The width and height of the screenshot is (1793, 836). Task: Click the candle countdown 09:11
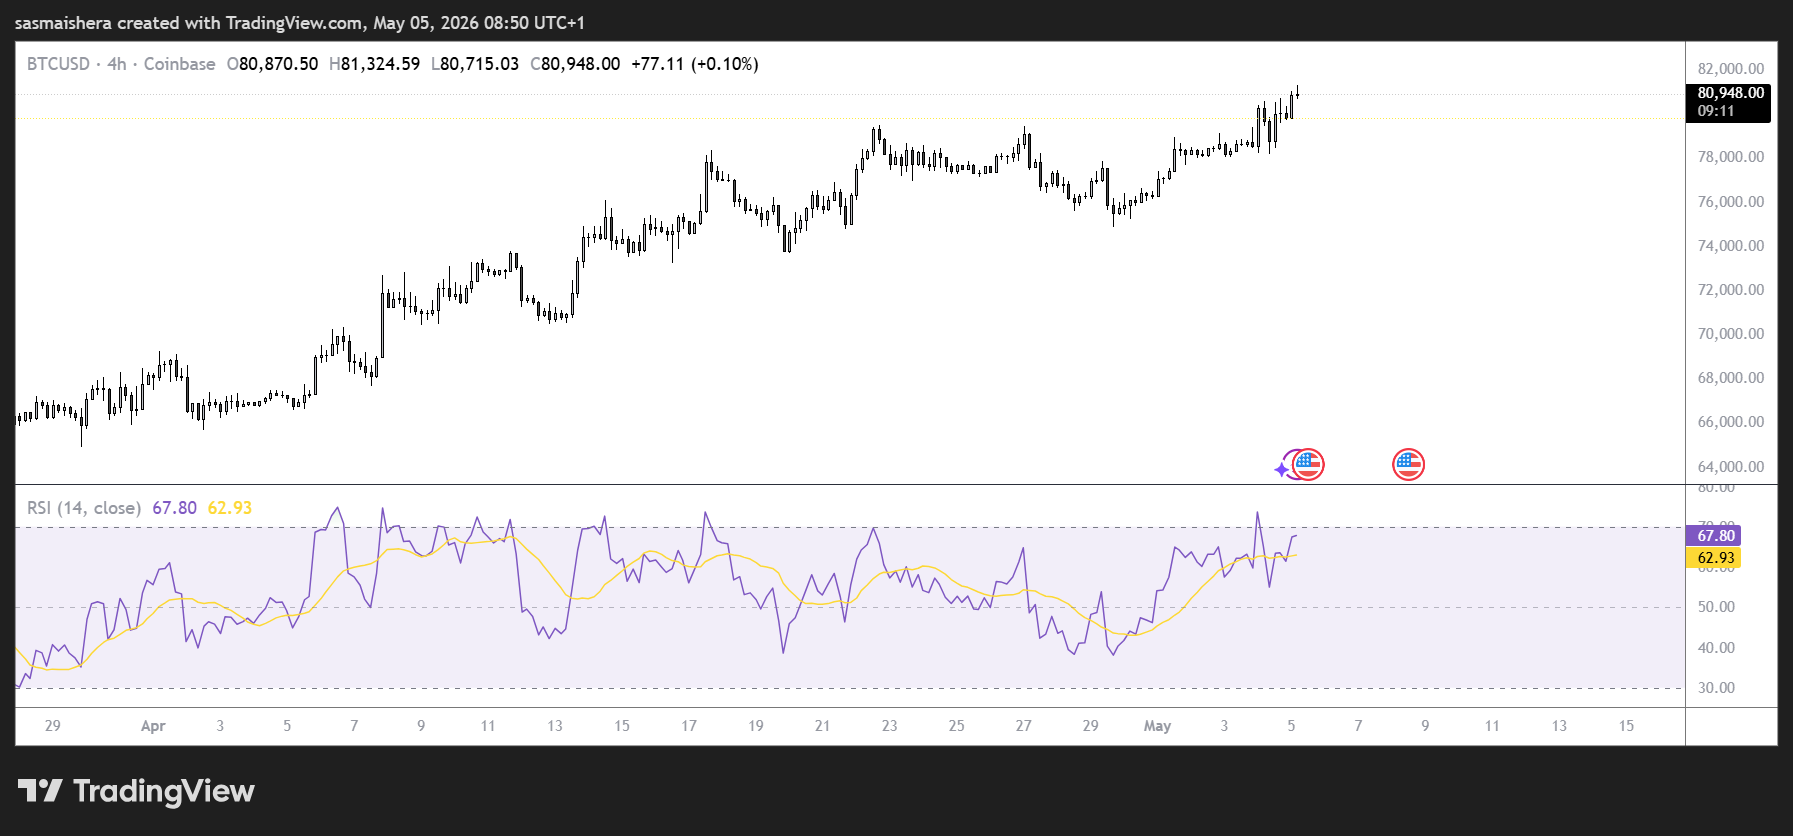(x=1715, y=111)
